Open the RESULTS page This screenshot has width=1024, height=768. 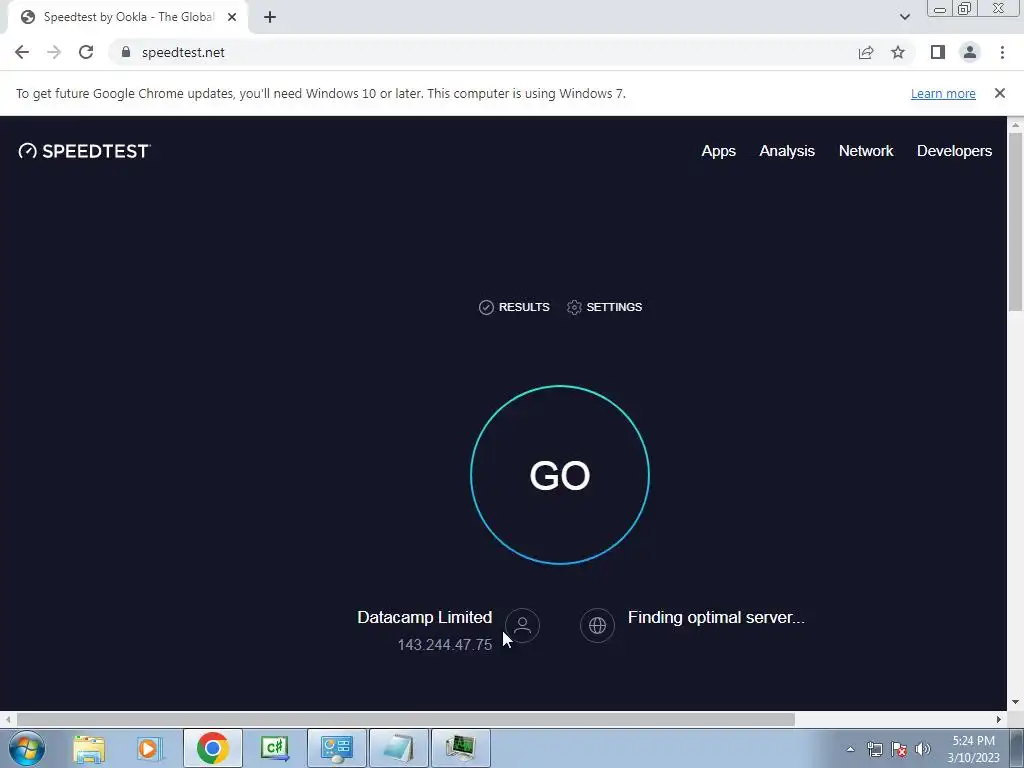[515, 307]
